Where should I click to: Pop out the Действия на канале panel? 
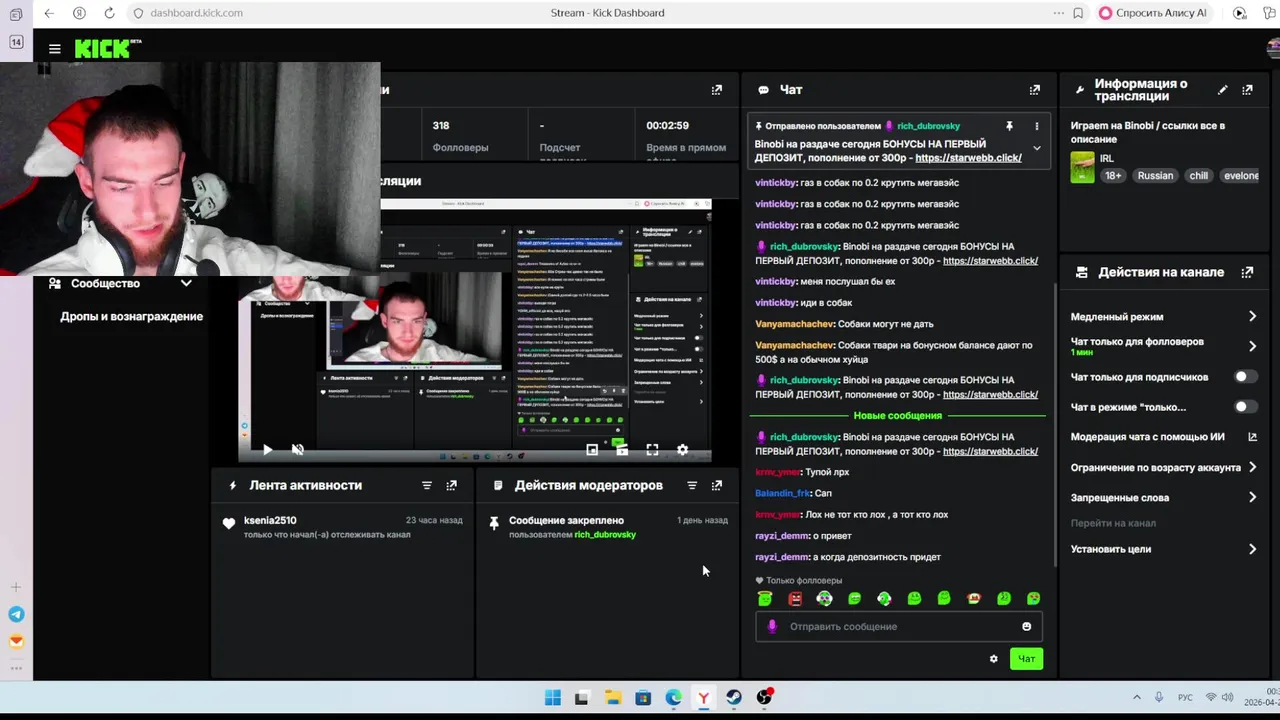(x=1247, y=272)
